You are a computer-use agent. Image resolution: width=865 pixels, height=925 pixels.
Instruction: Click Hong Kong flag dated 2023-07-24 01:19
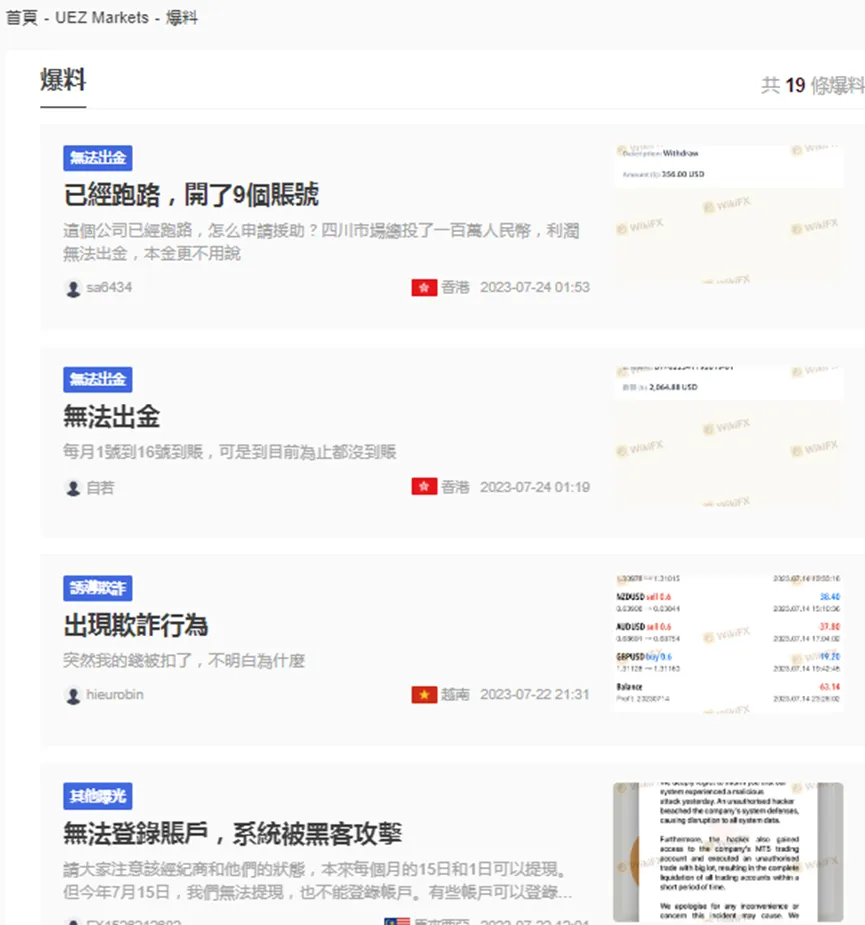pos(424,487)
